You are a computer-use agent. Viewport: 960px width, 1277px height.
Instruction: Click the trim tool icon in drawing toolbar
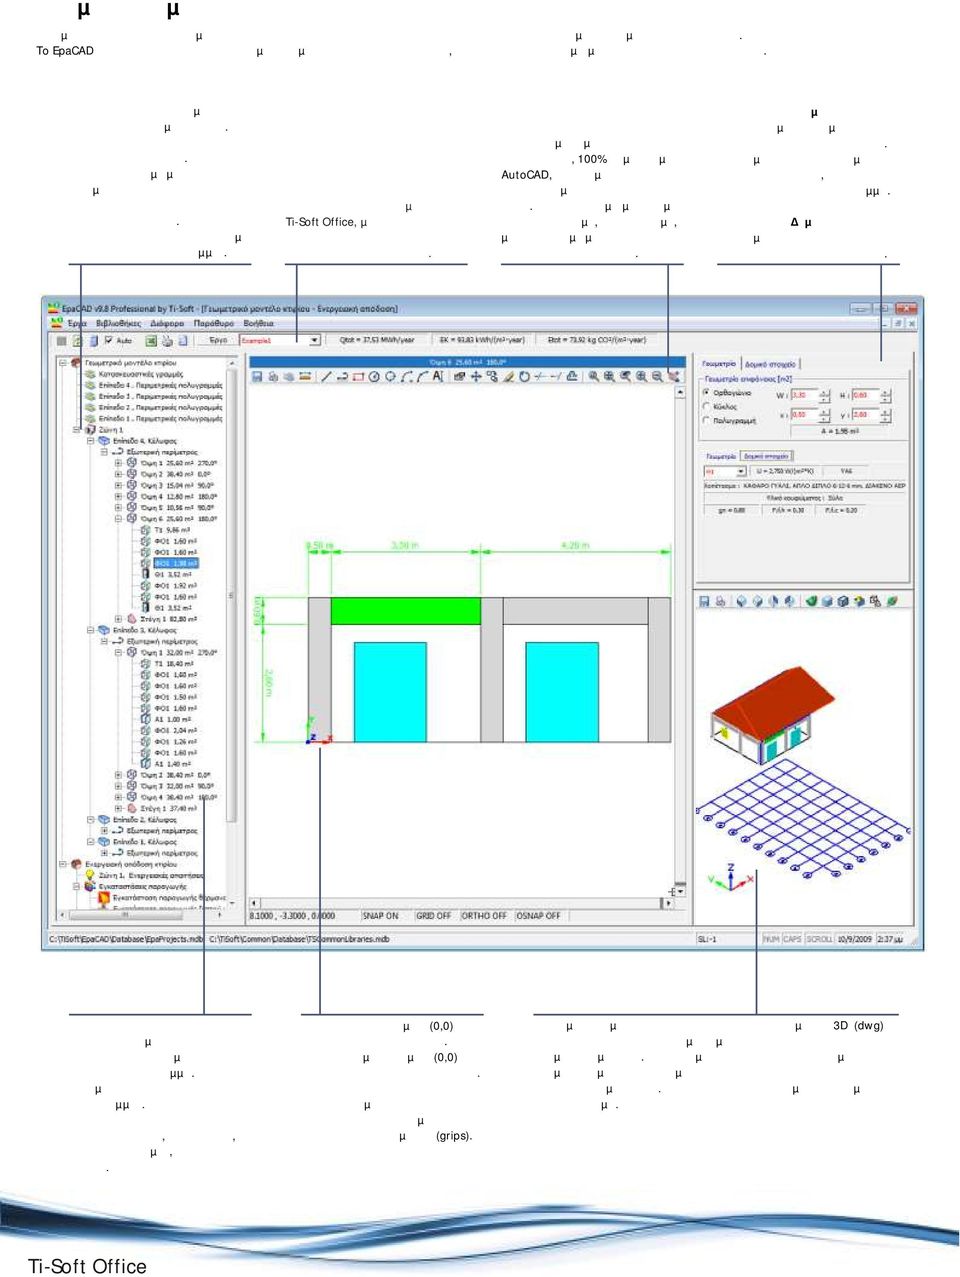click(539, 376)
